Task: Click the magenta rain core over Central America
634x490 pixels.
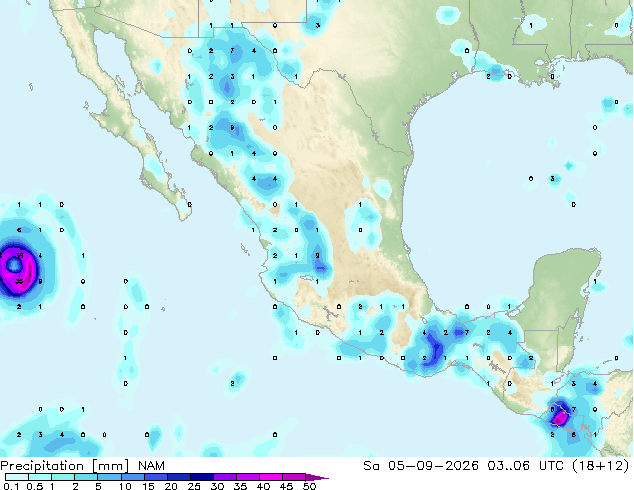Action: [559, 418]
